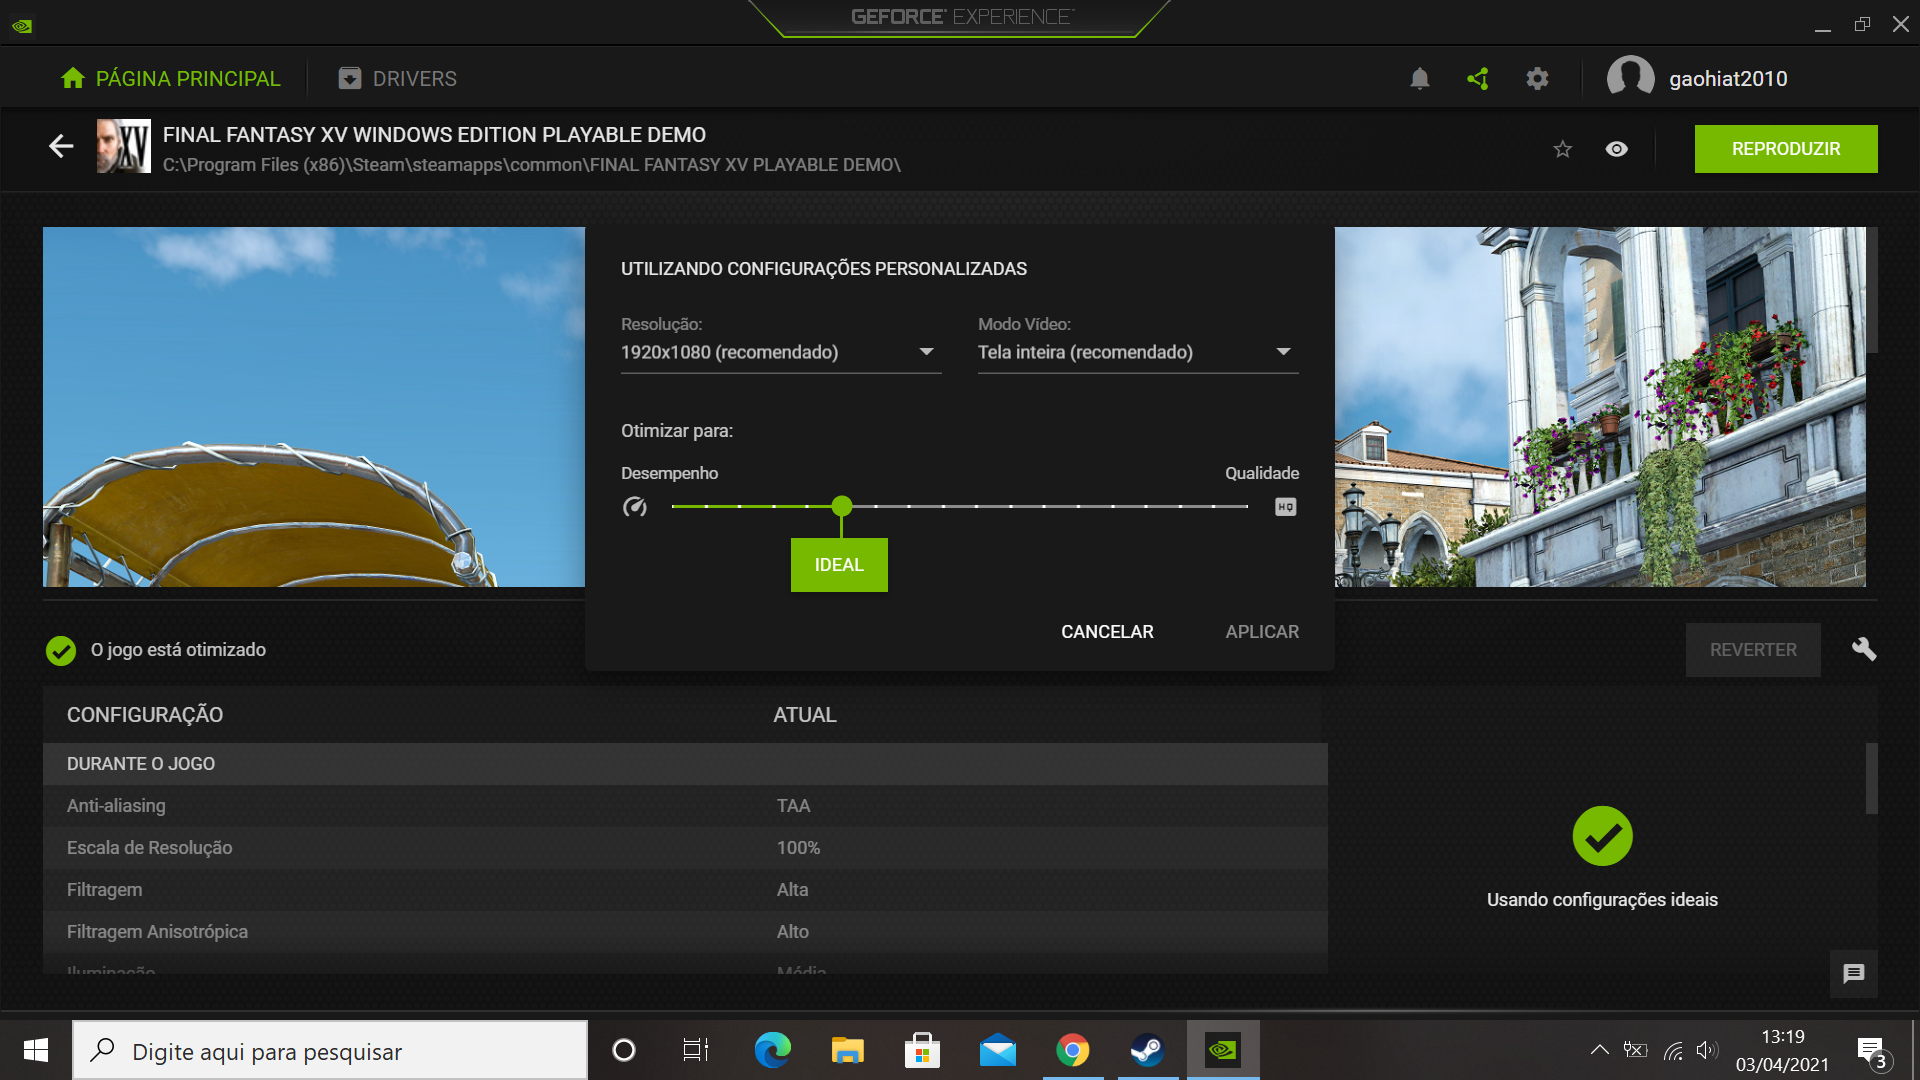Click the Filtragem value Alta

[x=792, y=890]
